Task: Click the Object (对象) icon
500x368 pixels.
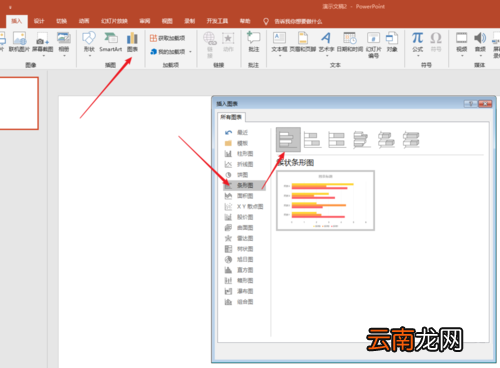Action: tap(392, 38)
